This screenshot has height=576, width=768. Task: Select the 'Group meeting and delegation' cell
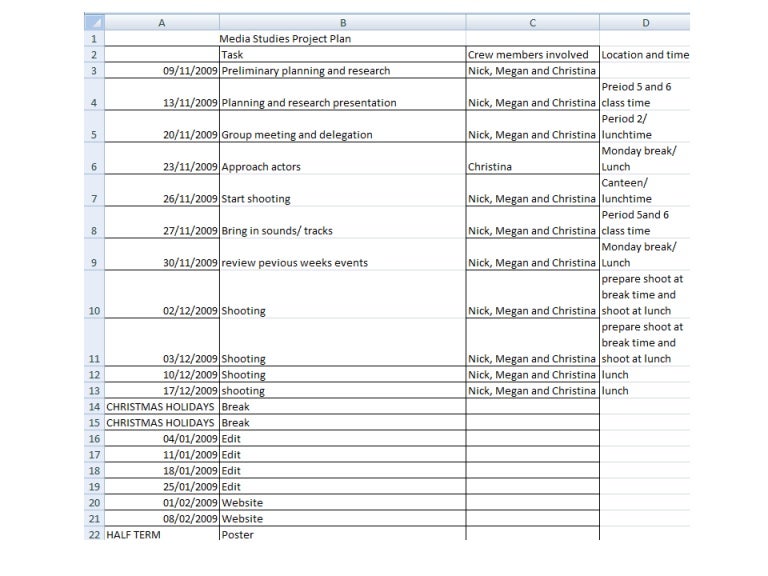click(342, 135)
